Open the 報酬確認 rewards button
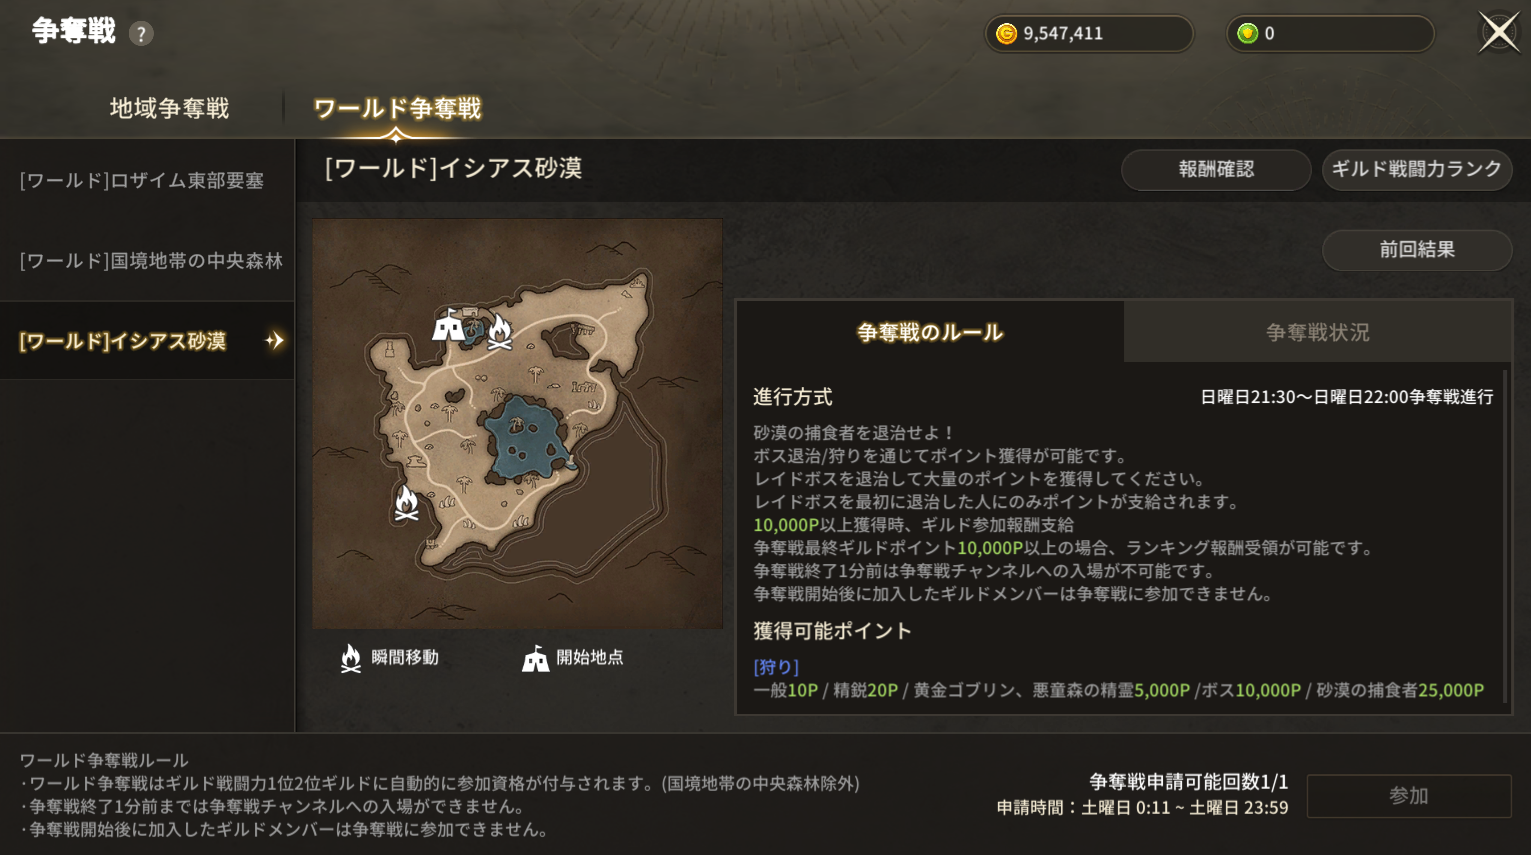The height and width of the screenshot is (855, 1531). point(1216,169)
